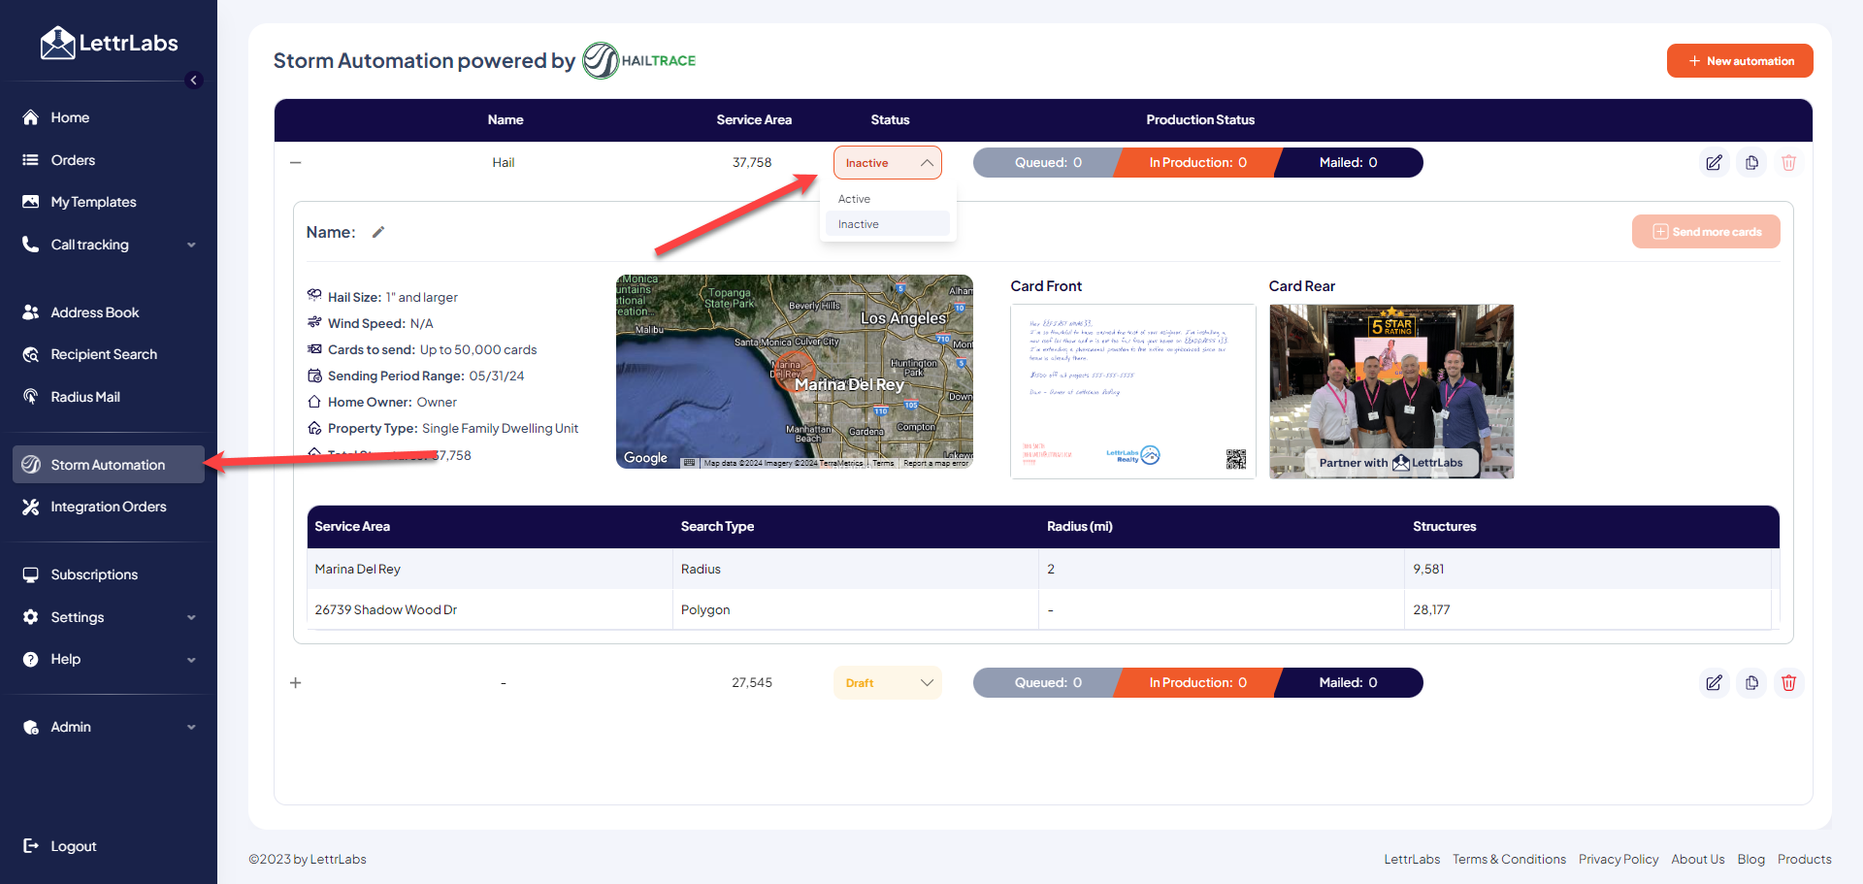Expand the Settings submenu arrow

point(191,618)
